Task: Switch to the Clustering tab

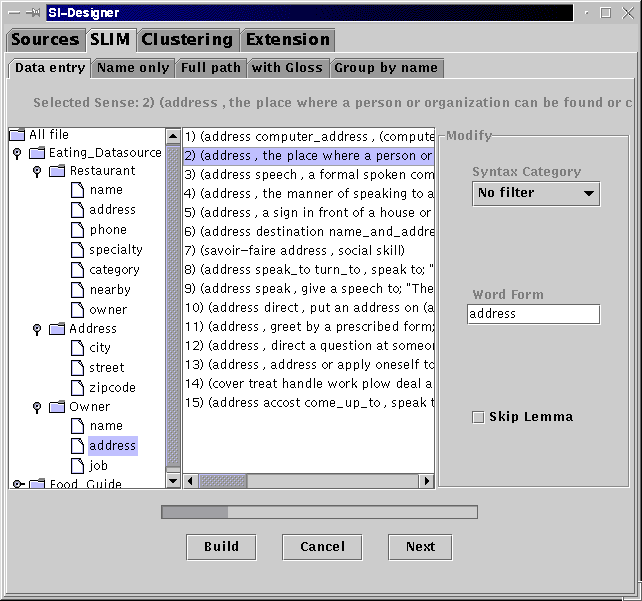Action: point(187,40)
